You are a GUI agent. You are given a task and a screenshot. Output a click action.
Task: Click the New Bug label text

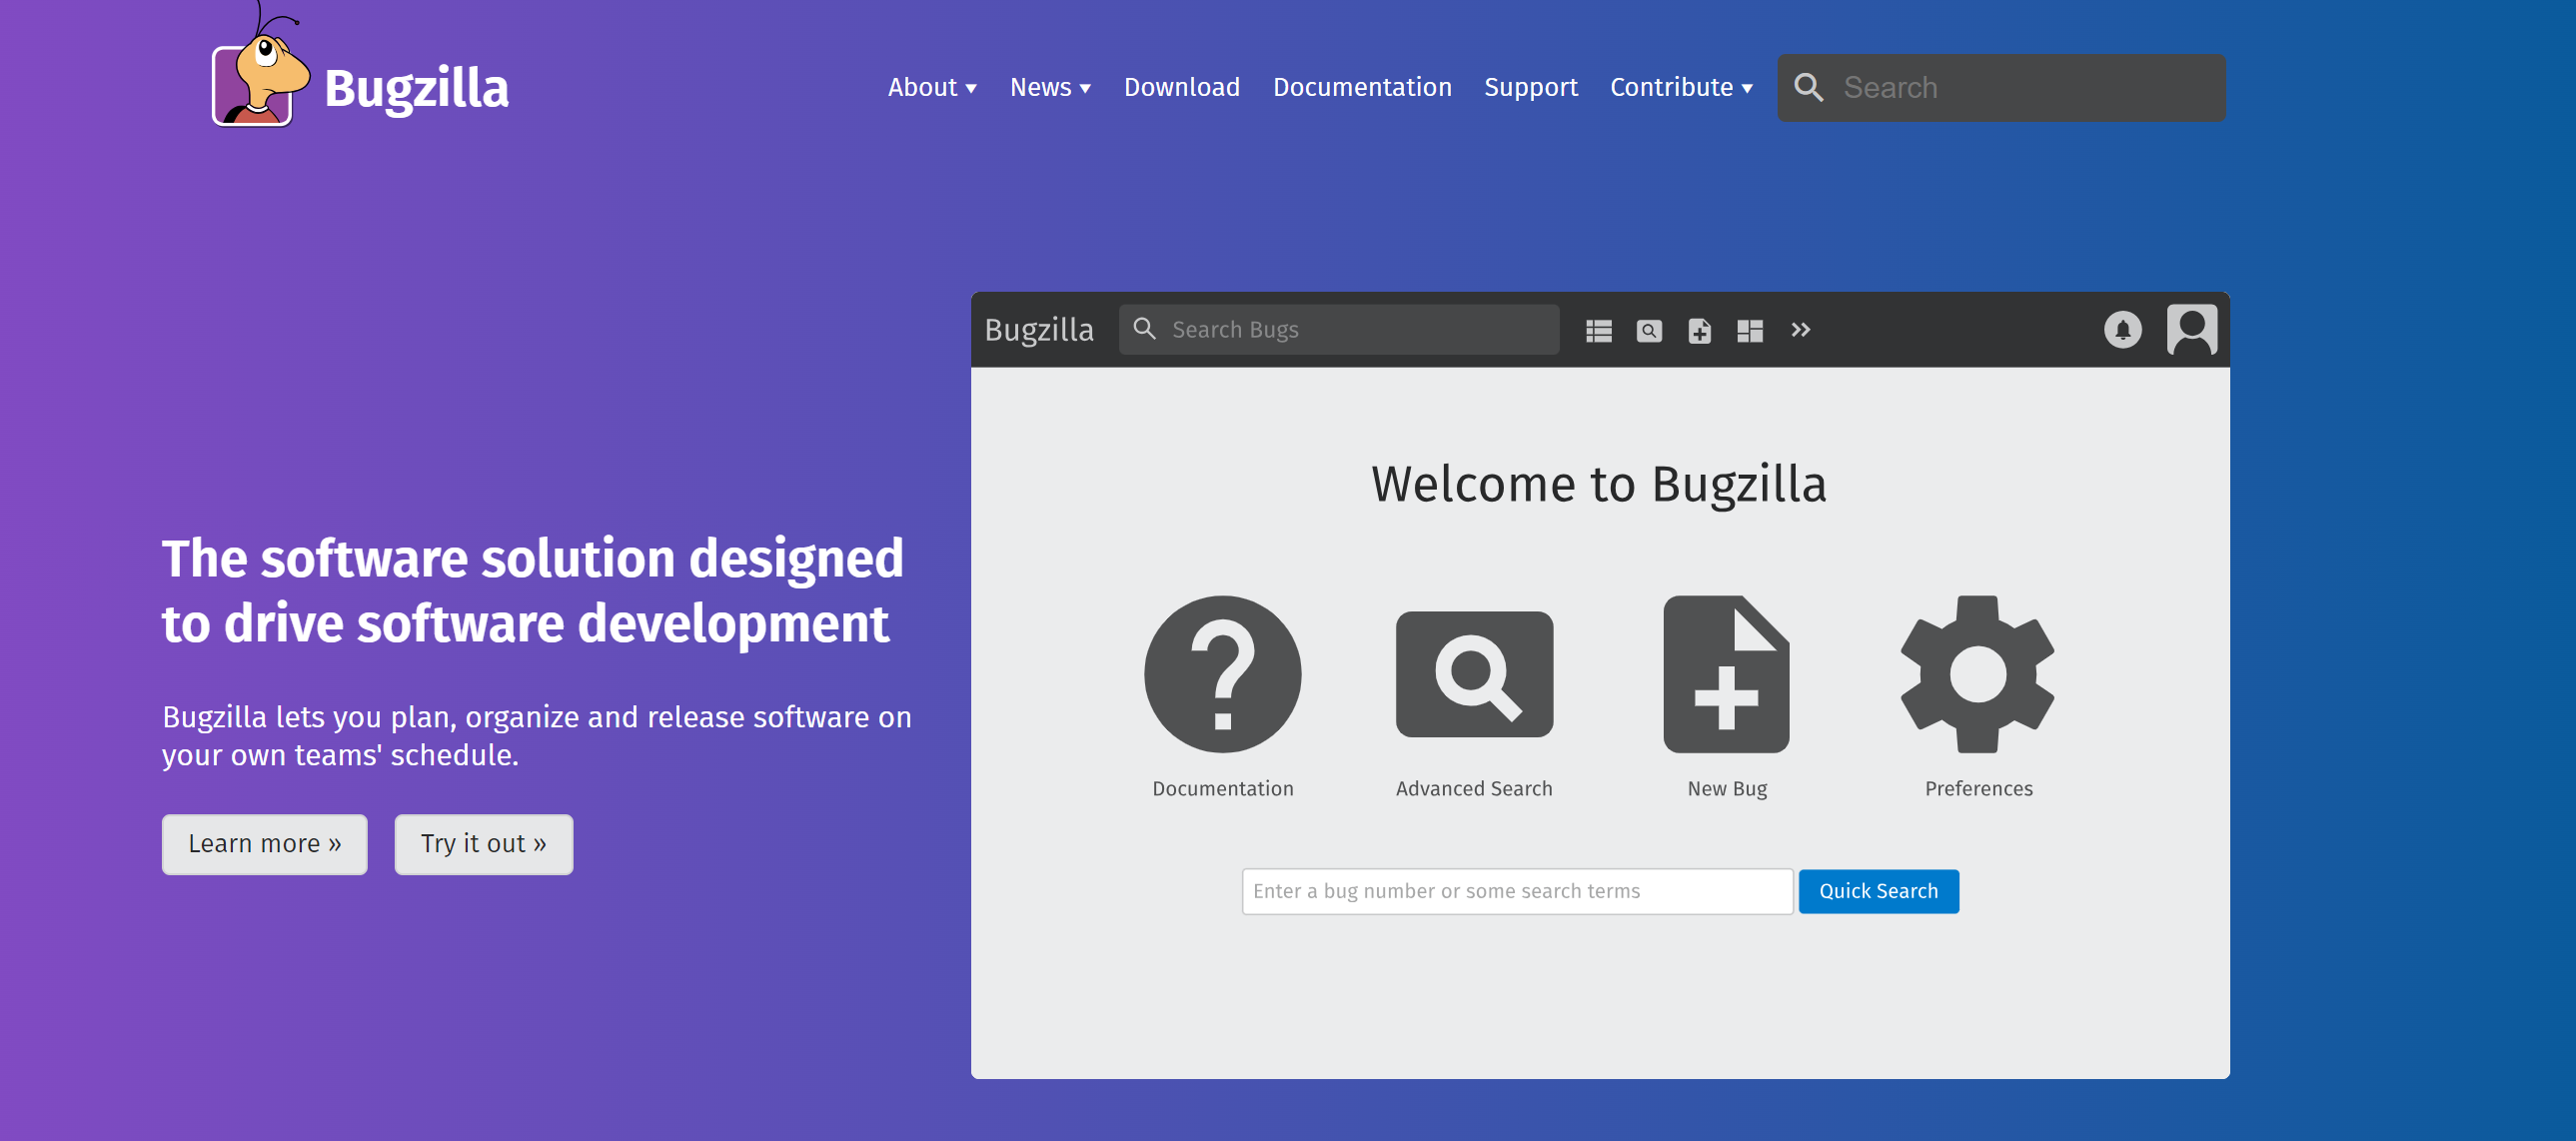pos(1727,789)
